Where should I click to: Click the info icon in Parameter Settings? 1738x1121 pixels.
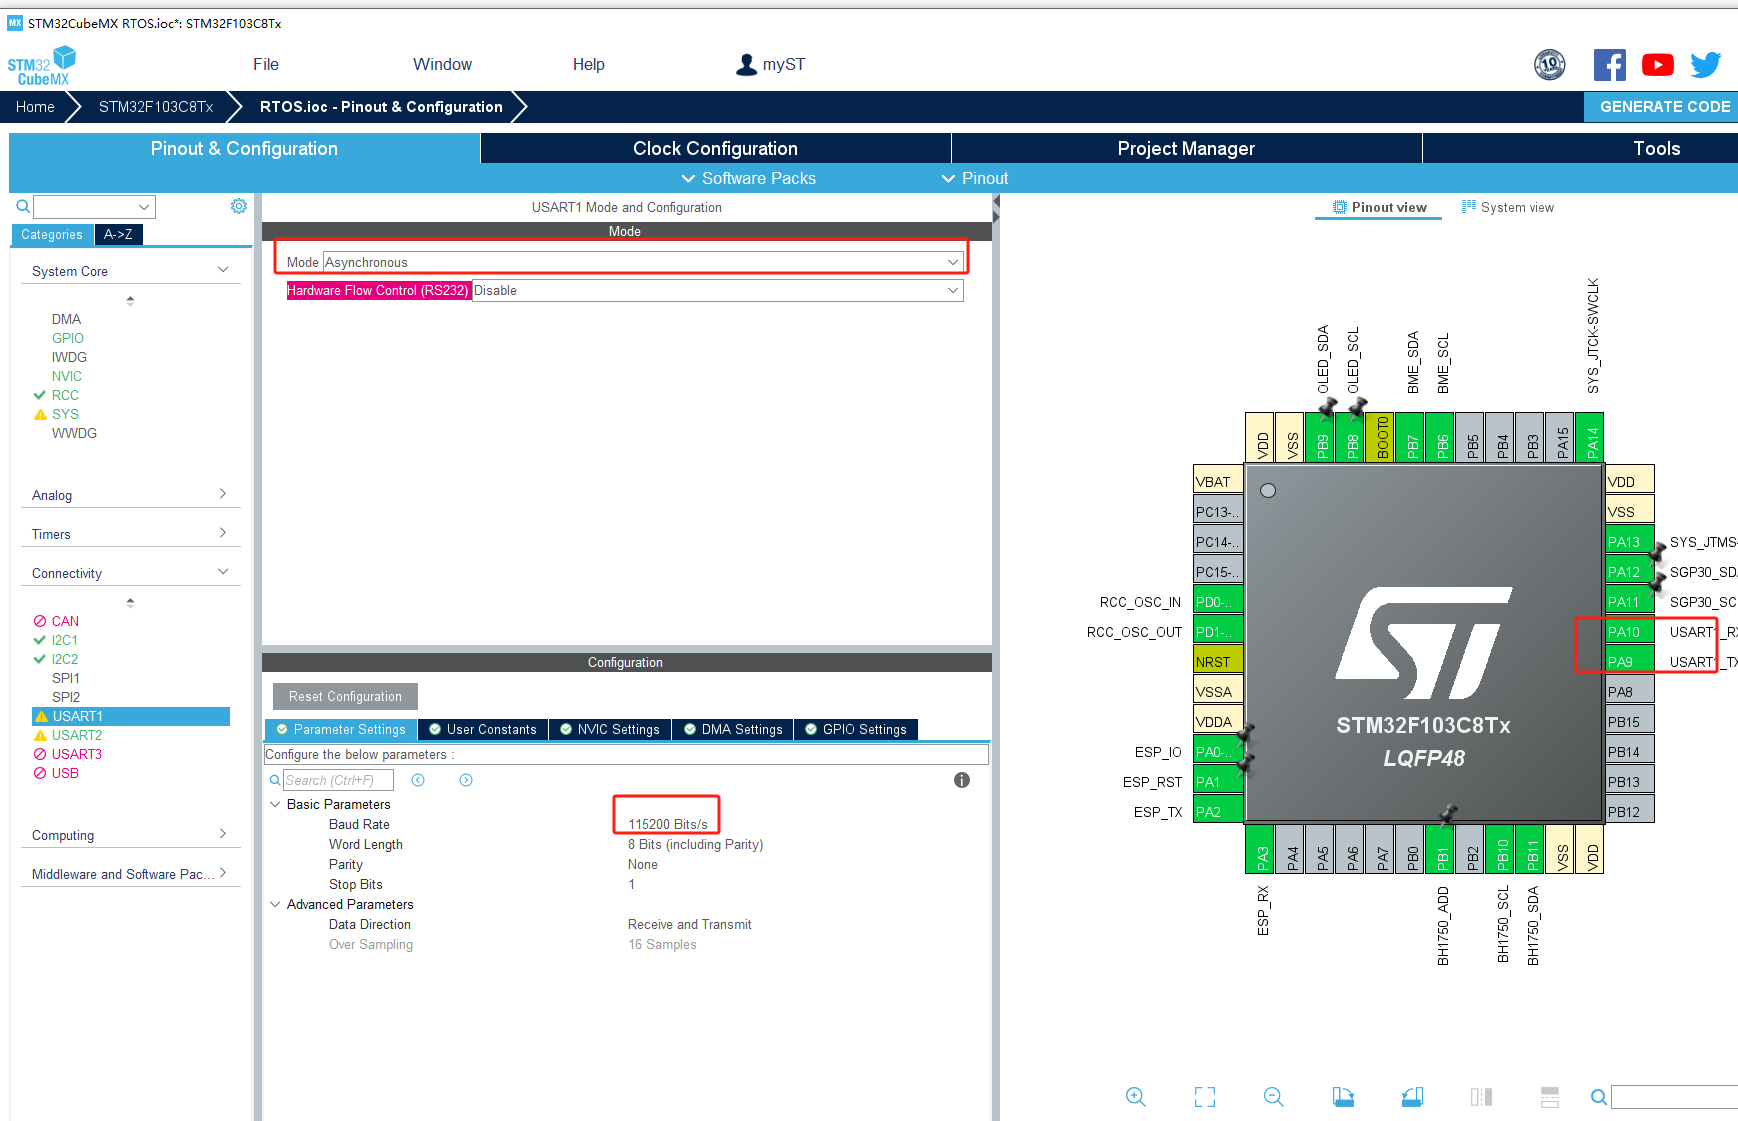(962, 780)
